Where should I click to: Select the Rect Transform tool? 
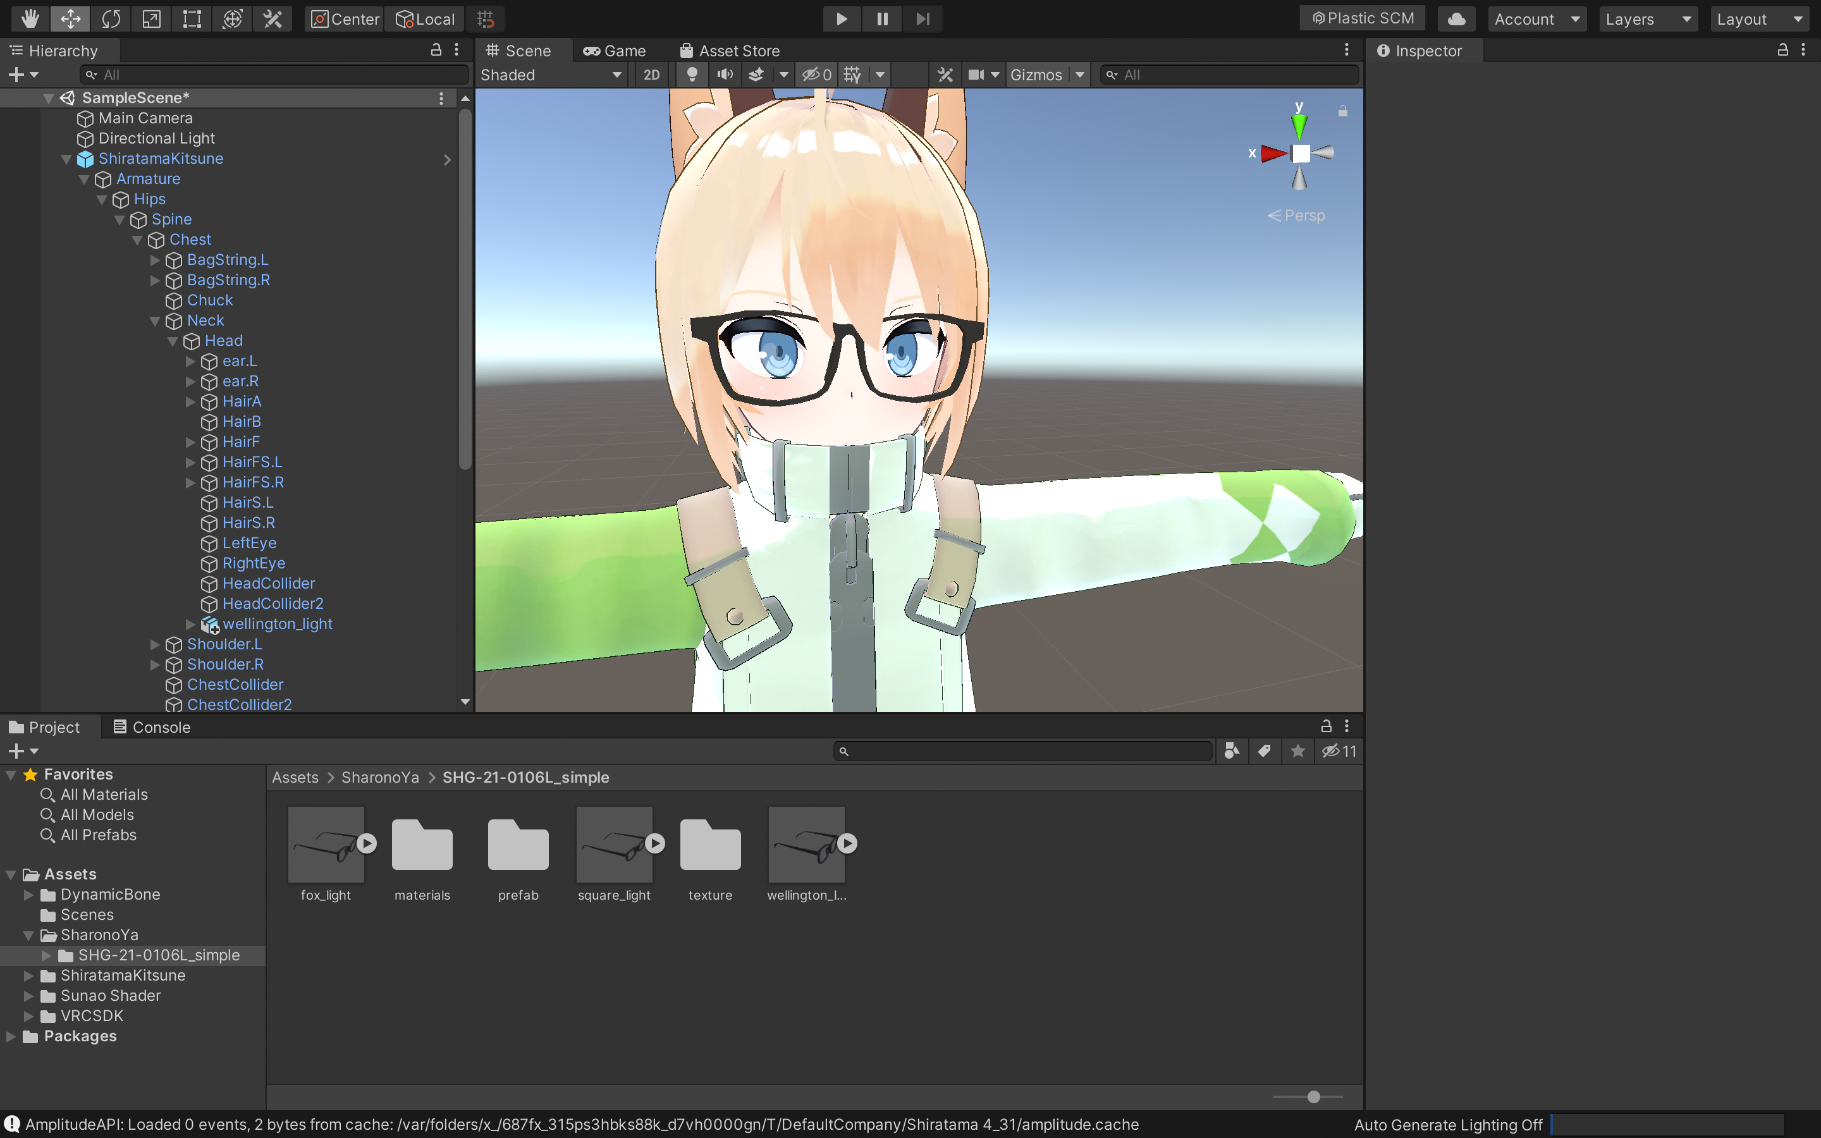(192, 19)
